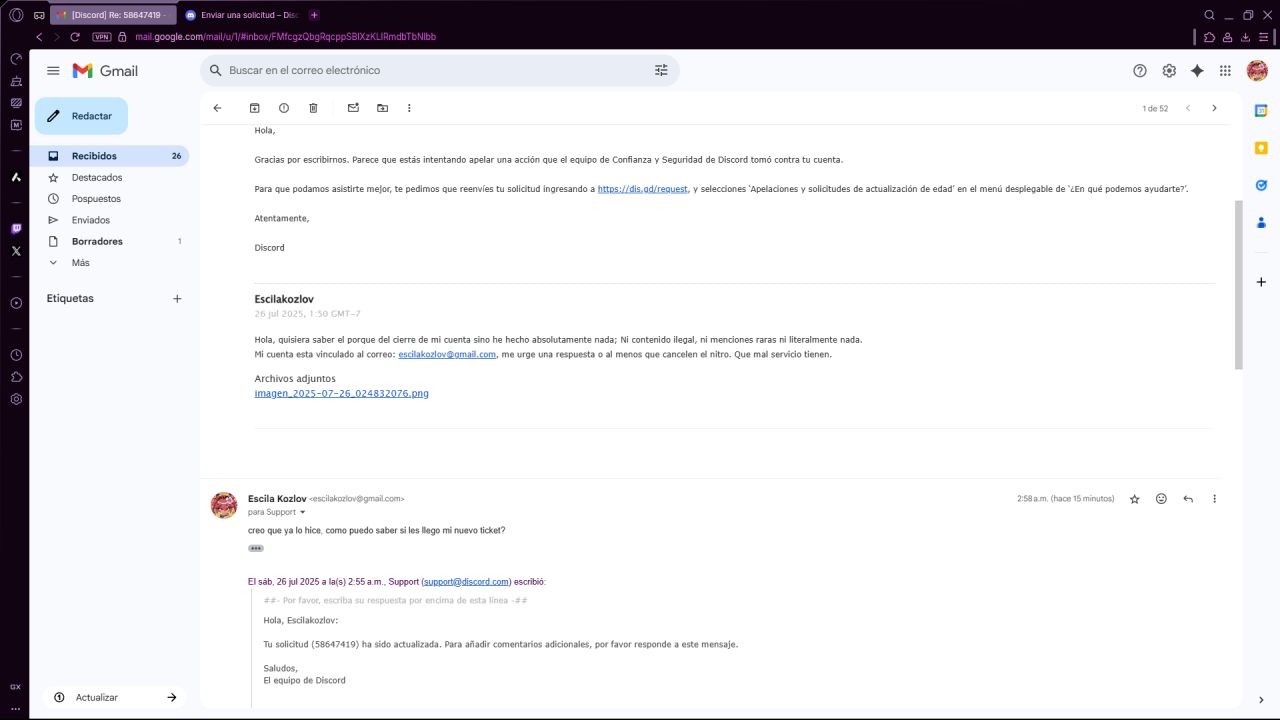Viewport: 1280px width, 720px height.
Task: Open Opera sidebar settings gear
Action: click(x=16, y=399)
